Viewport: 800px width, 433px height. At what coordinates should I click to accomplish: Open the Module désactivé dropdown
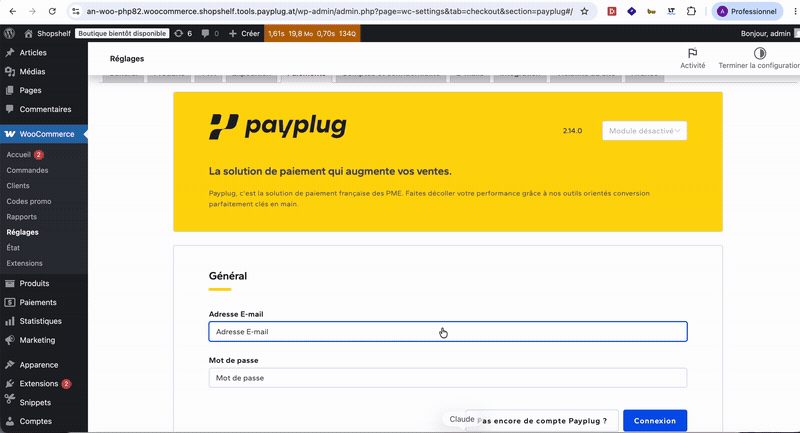pyautogui.click(x=644, y=131)
